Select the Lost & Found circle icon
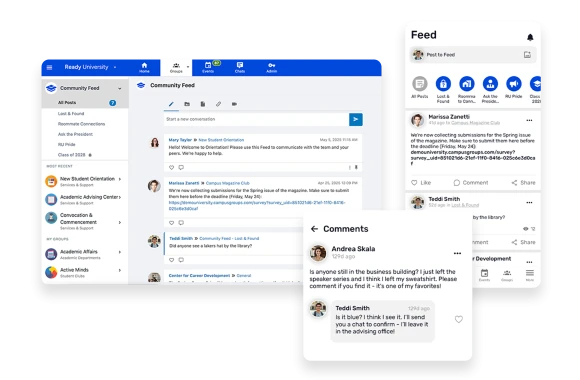 click(443, 84)
